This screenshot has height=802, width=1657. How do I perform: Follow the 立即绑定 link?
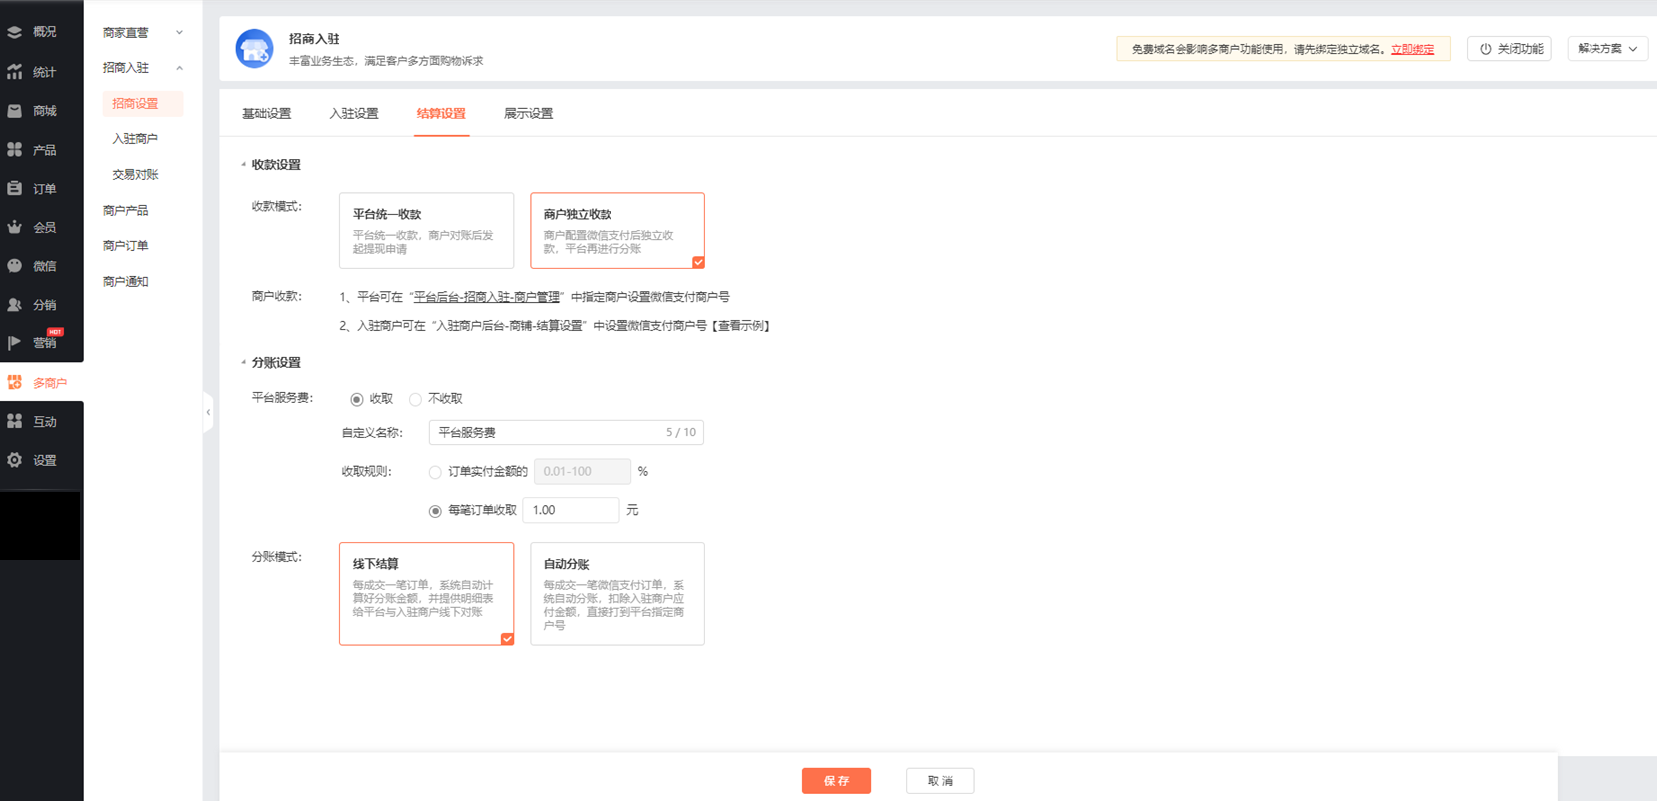(x=1412, y=49)
